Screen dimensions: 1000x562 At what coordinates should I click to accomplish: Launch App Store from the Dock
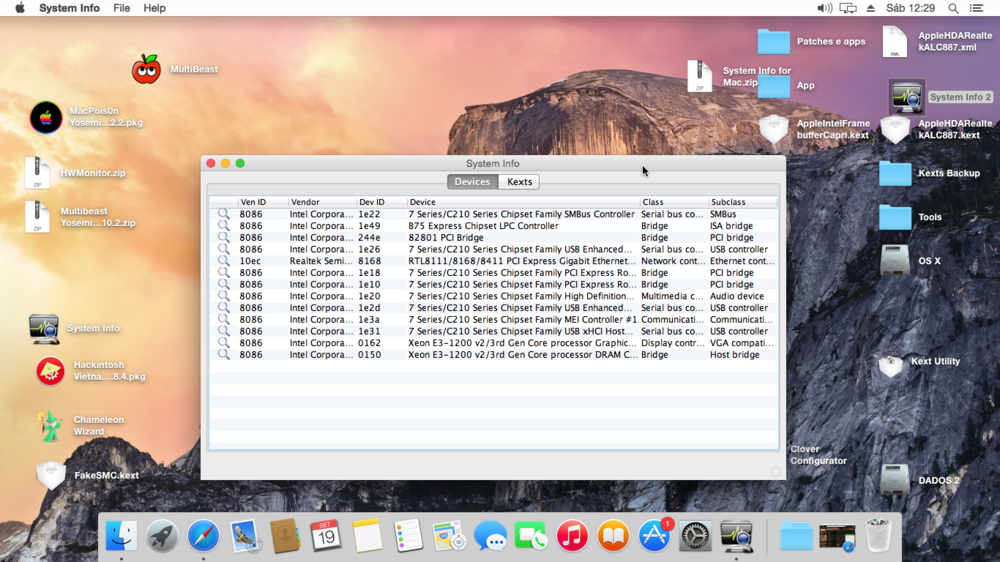(654, 537)
